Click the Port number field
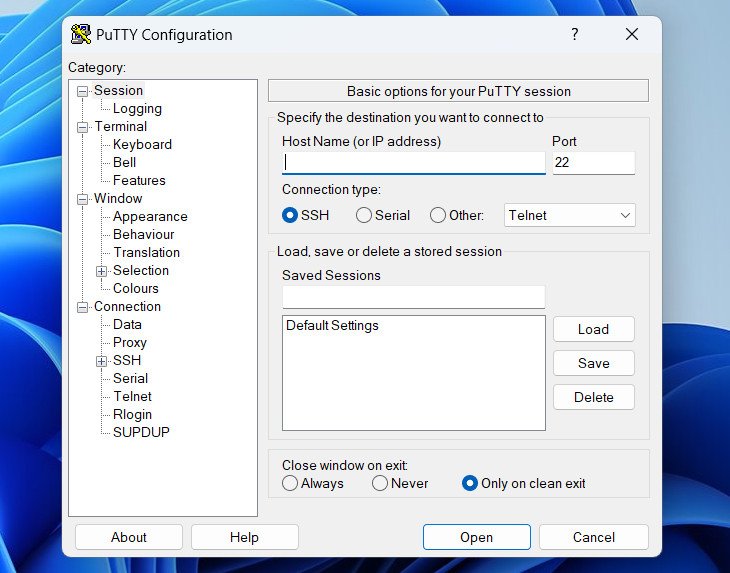This screenshot has width=730, height=573. click(x=594, y=163)
